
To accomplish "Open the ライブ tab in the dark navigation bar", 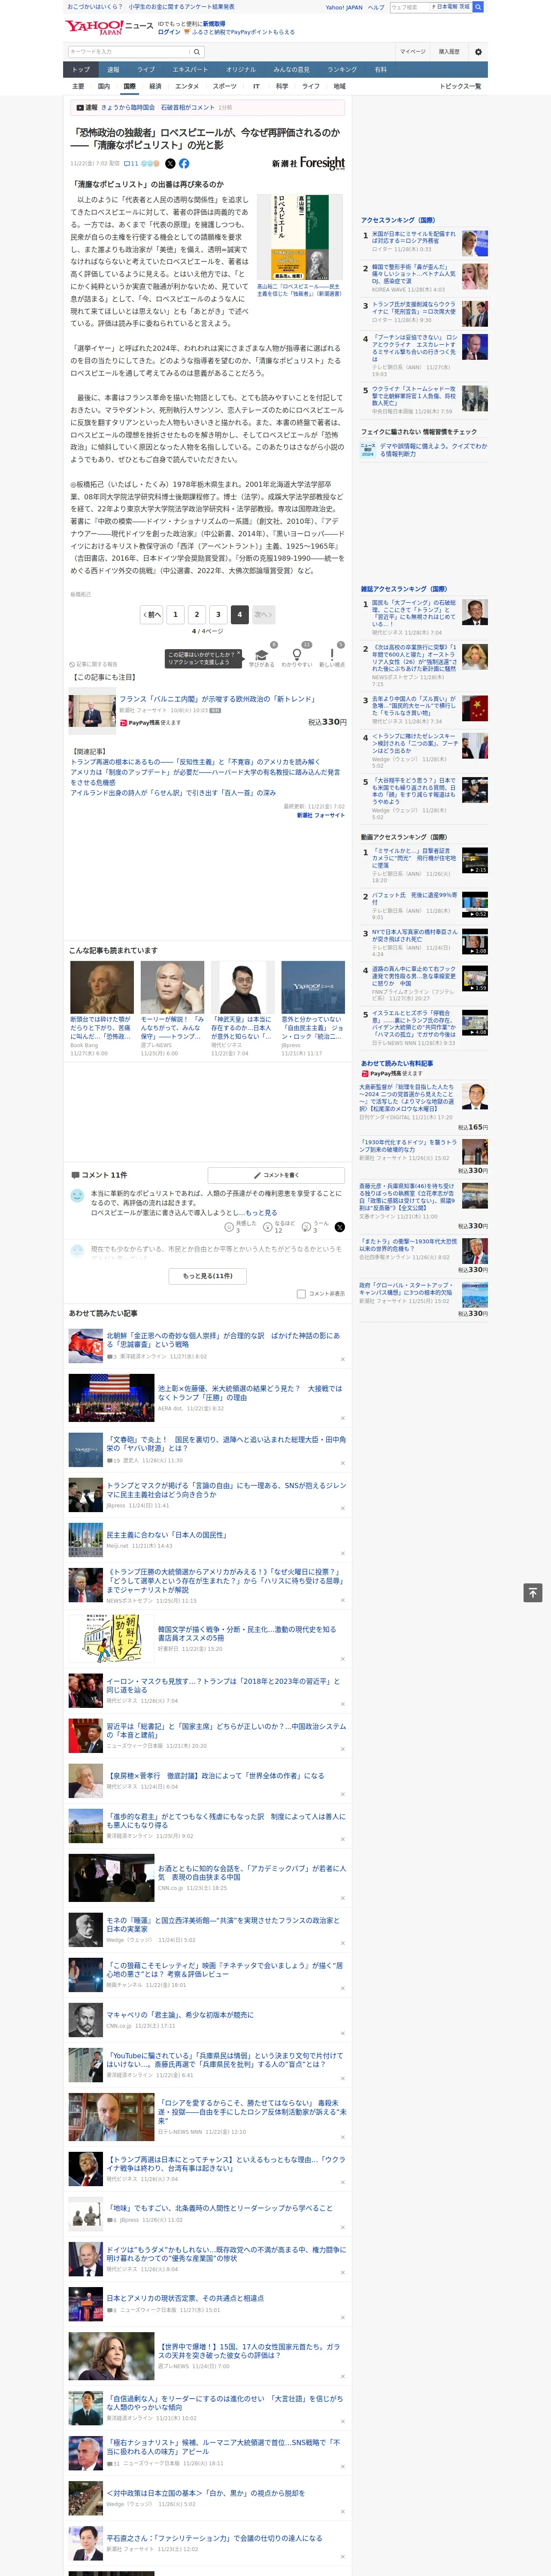I will 146,70.
